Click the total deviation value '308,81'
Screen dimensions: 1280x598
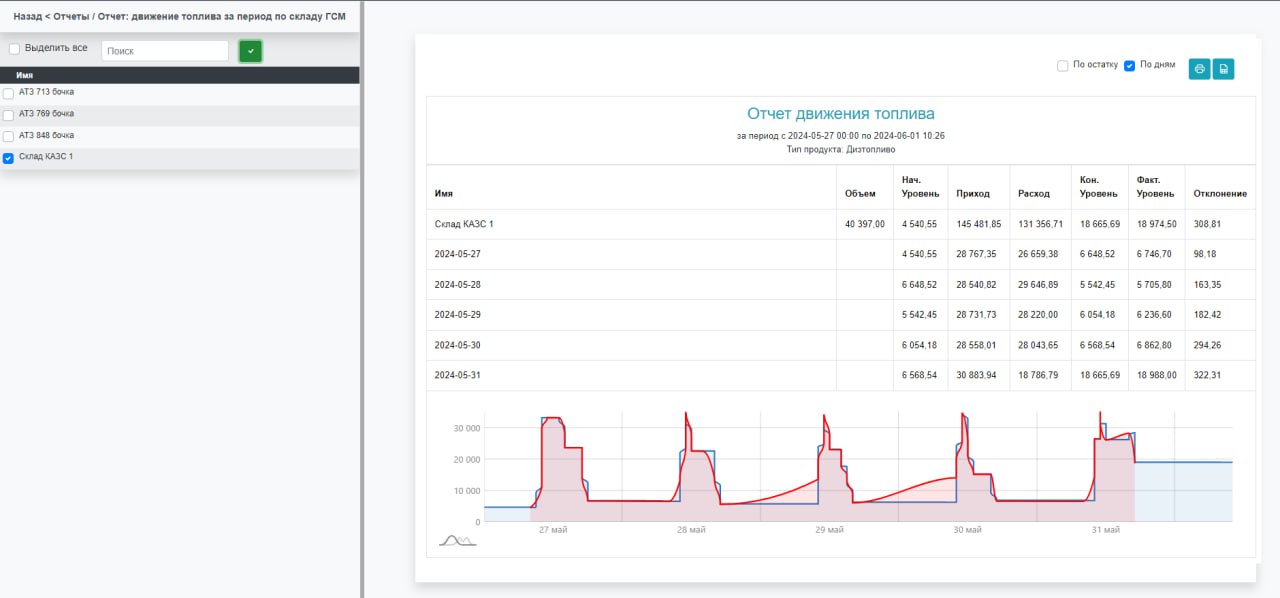[1207, 224]
